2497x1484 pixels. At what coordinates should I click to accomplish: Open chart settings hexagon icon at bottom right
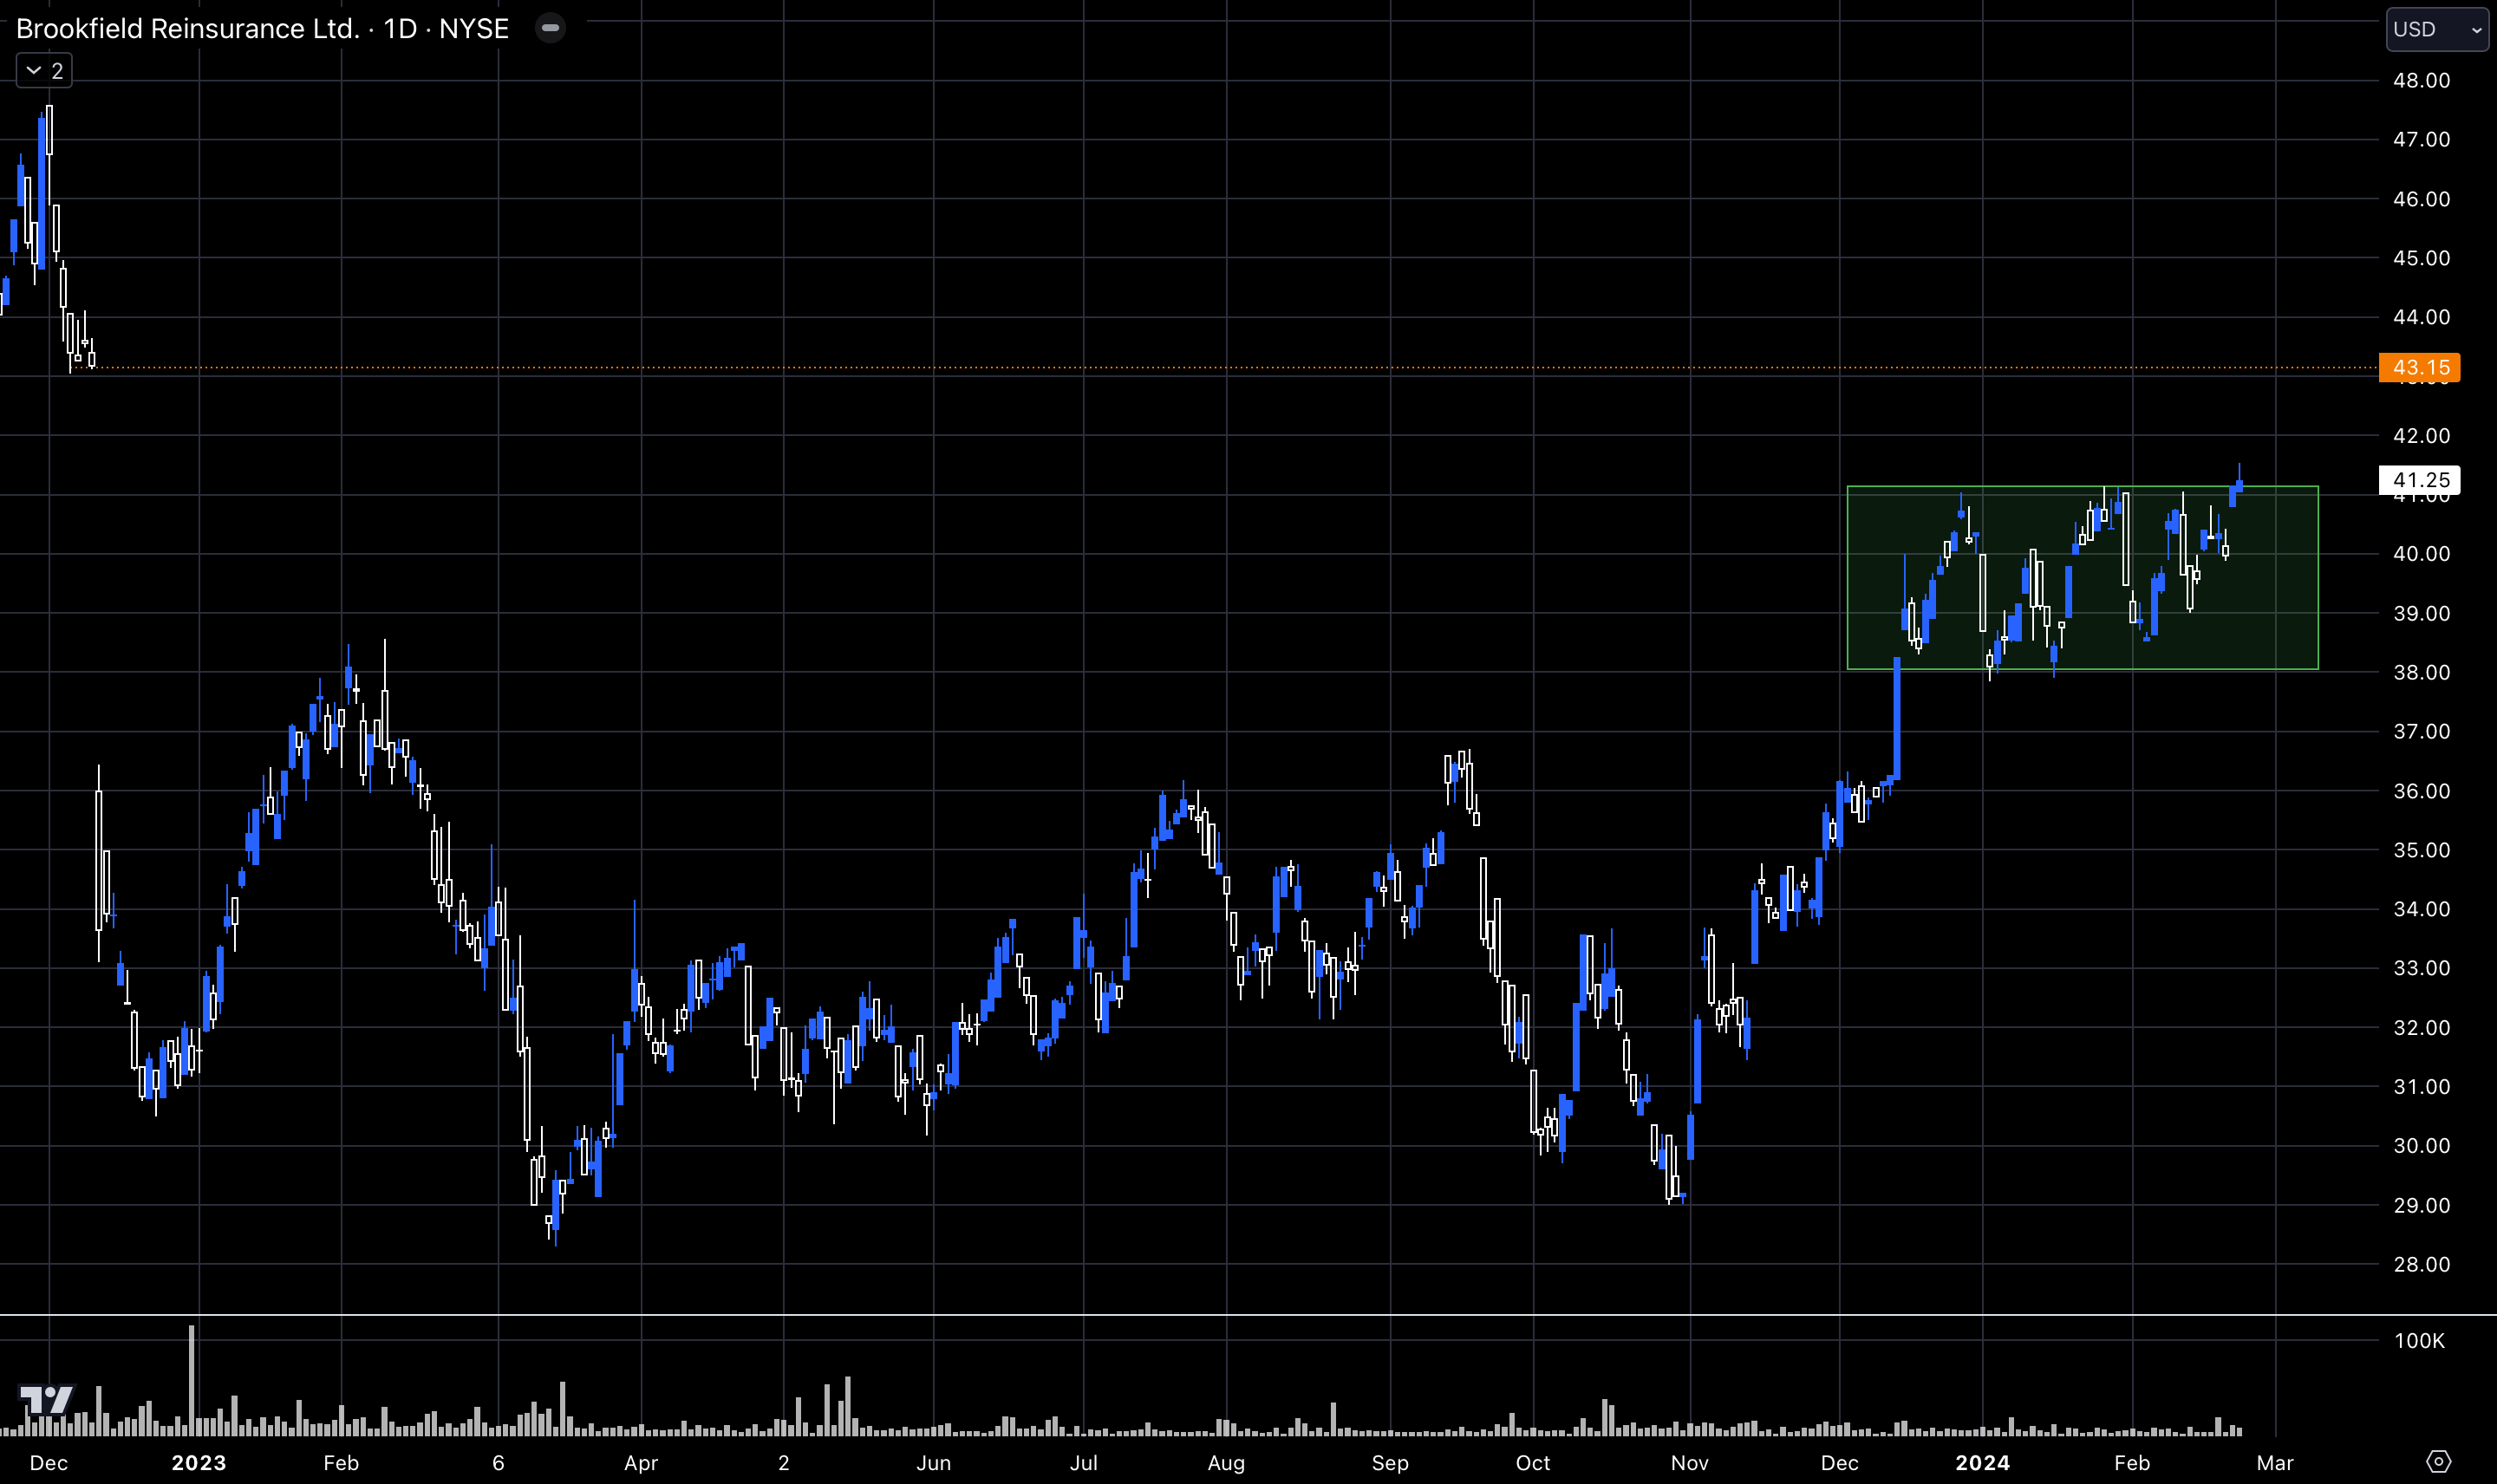point(2439,1462)
